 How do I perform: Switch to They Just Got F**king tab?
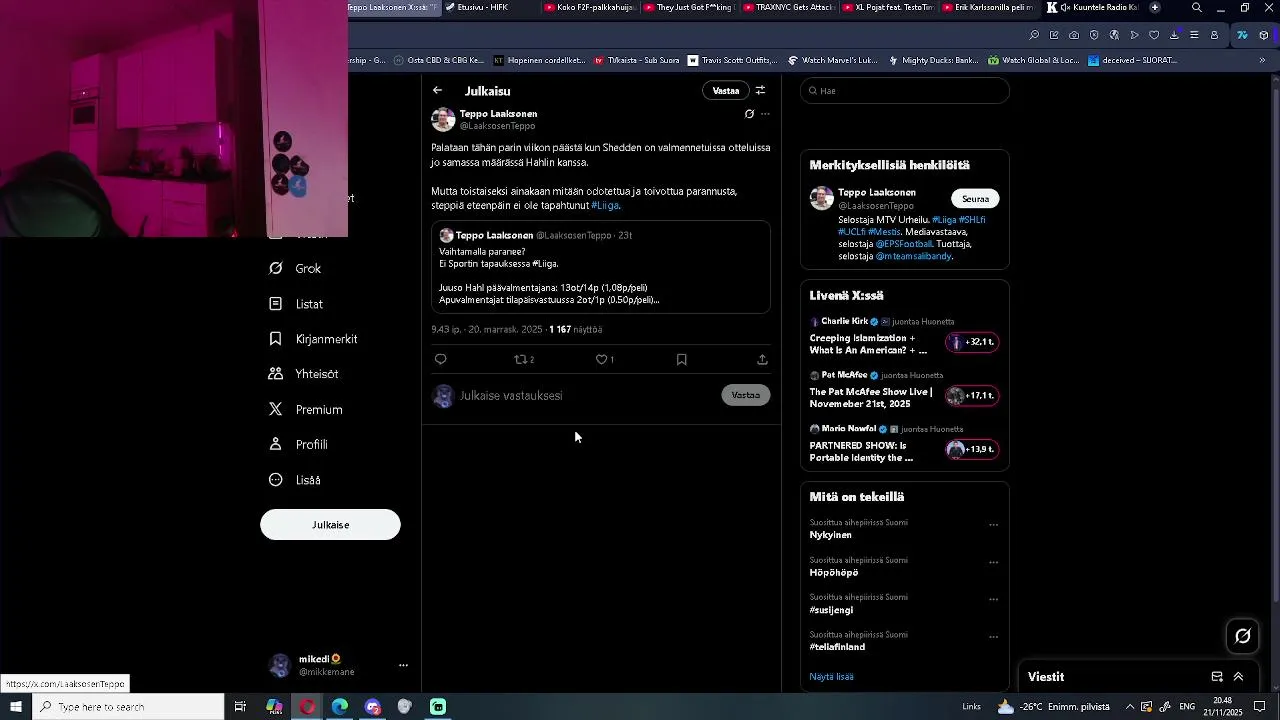point(690,7)
